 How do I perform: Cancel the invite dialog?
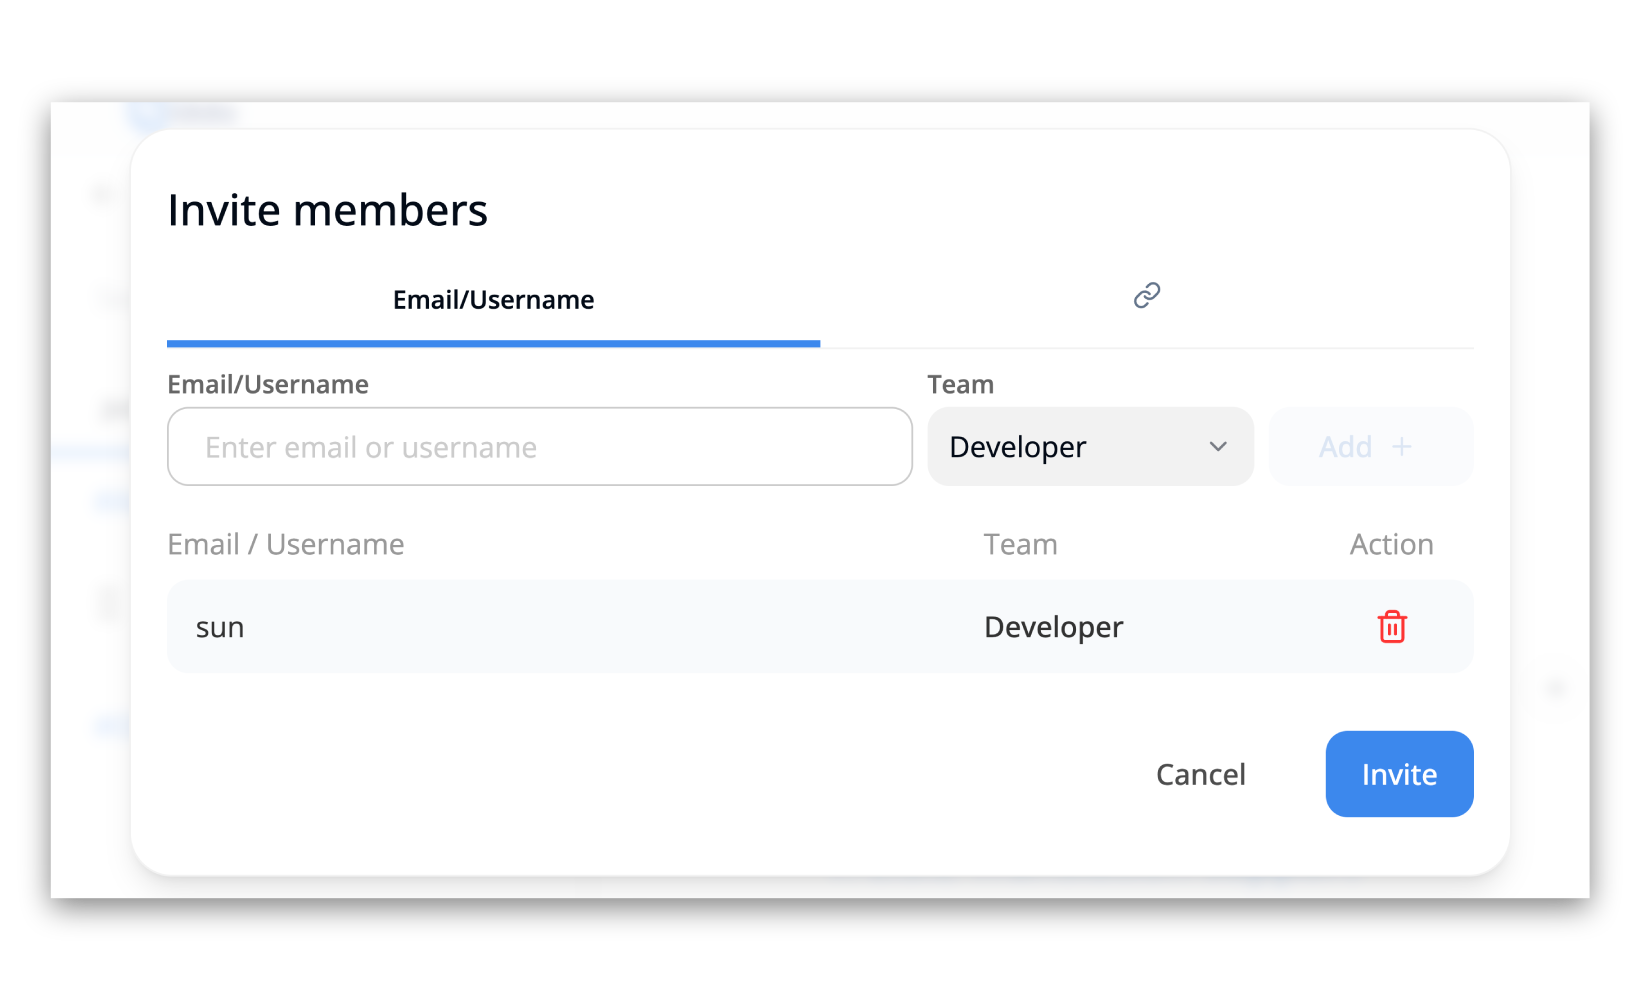point(1201,774)
